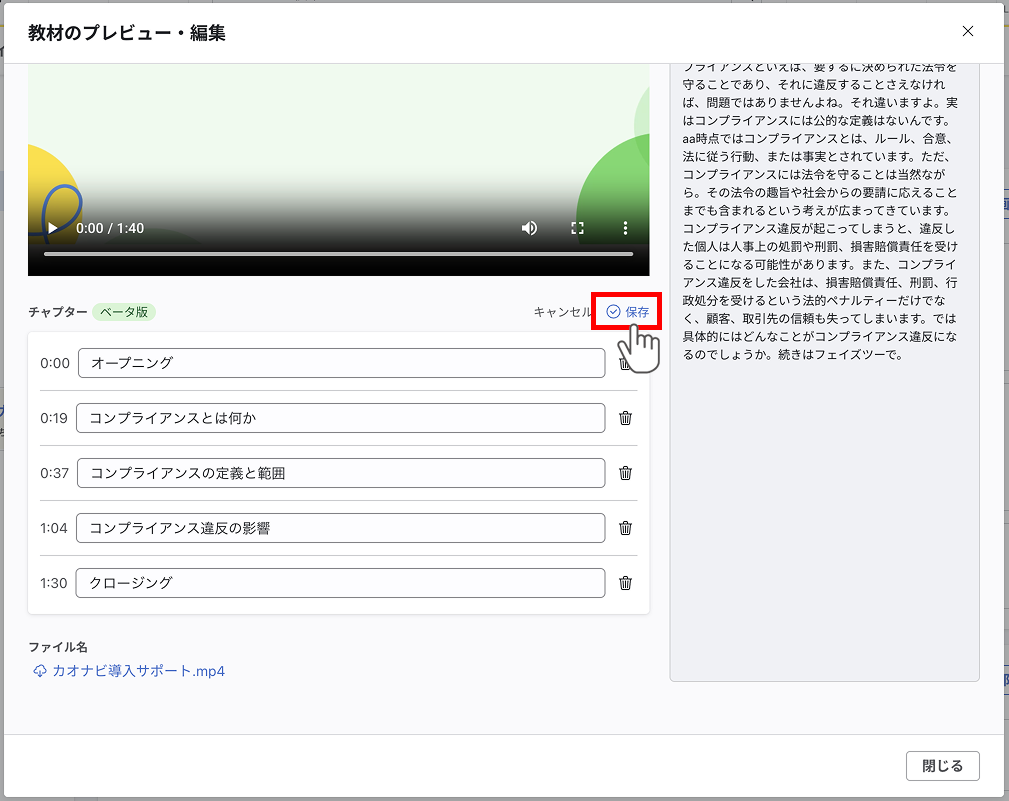Cancel chapter editing with キャンセル
This screenshot has height=801, width=1009.
562,312
